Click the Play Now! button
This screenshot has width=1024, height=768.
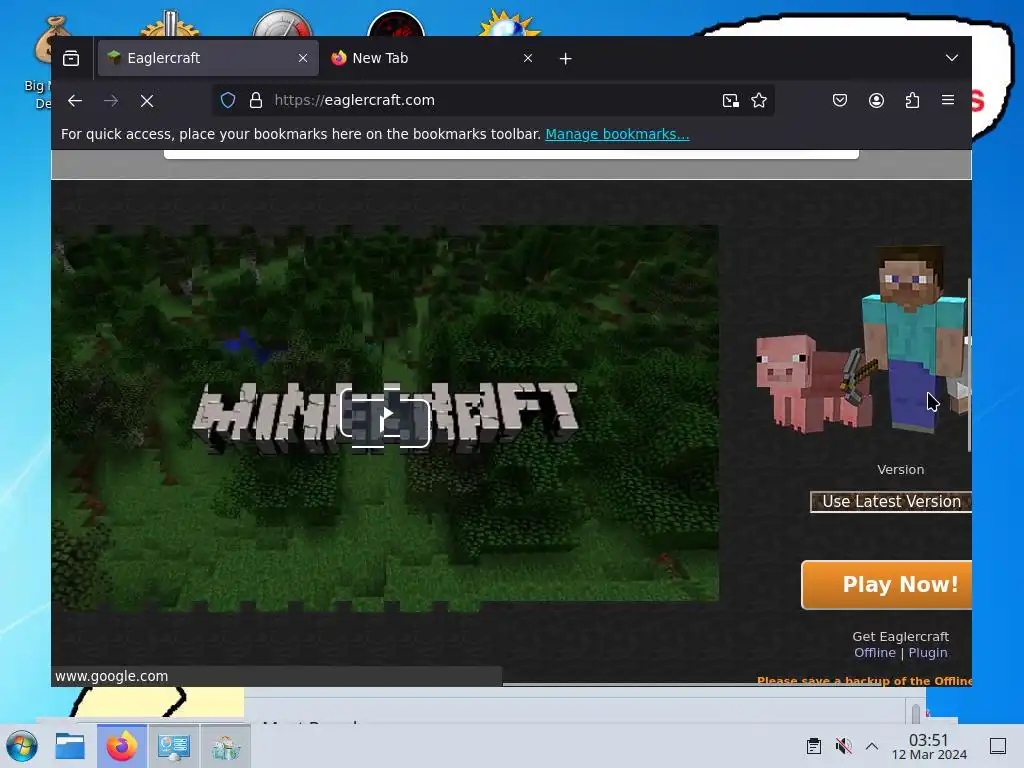[887, 584]
